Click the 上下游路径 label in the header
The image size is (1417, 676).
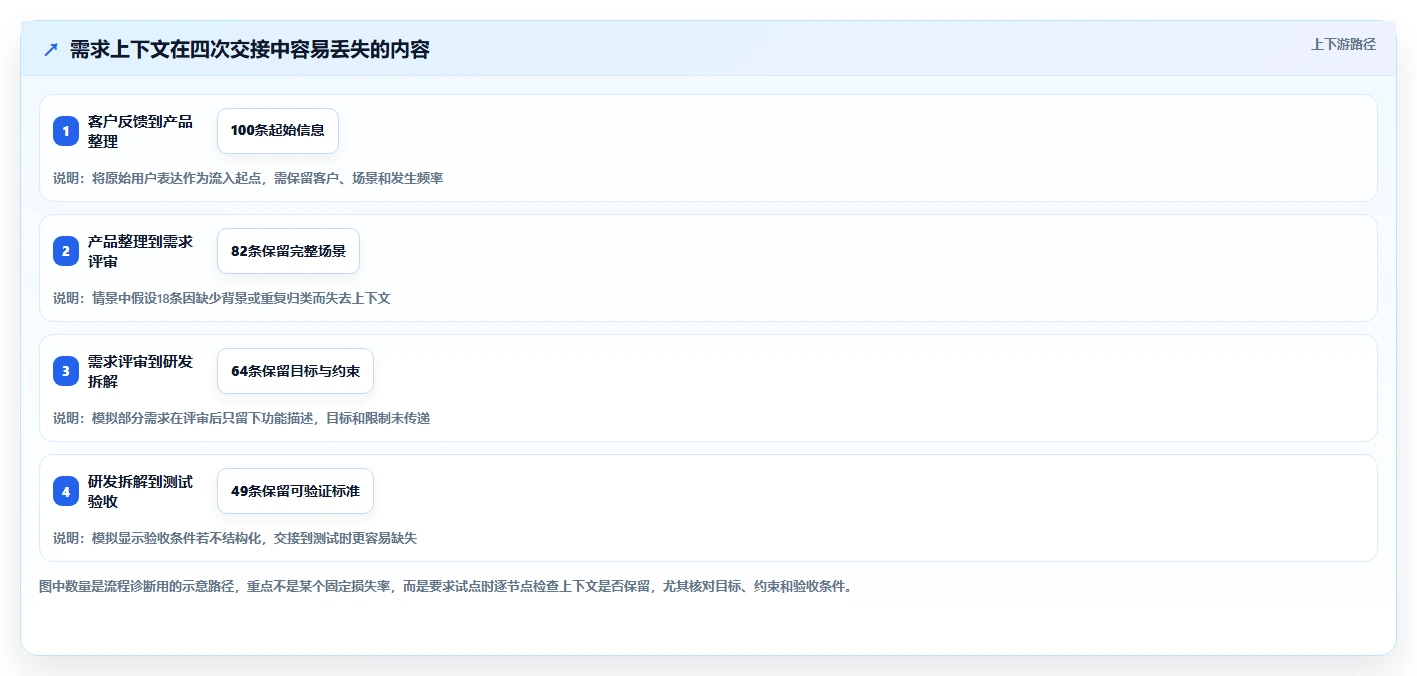1344,44
